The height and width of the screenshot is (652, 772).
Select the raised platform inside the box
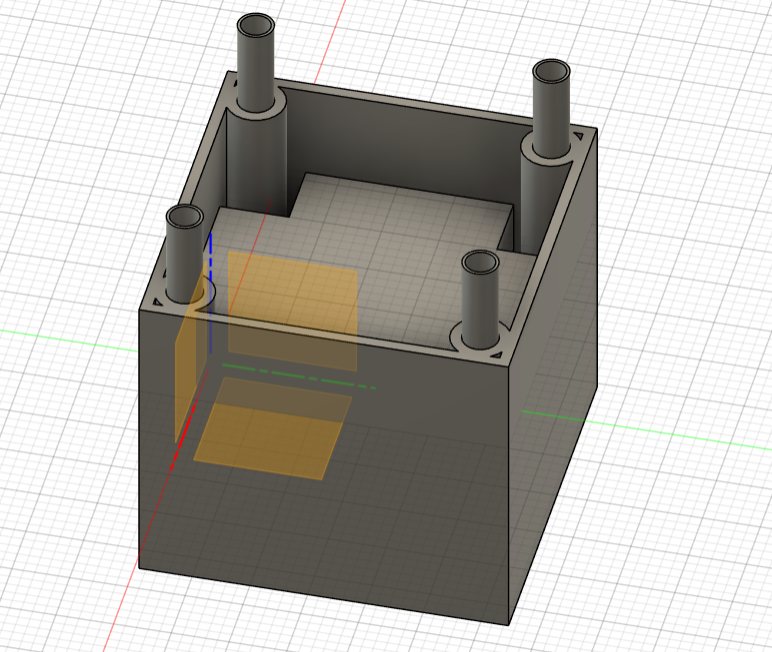(394, 256)
